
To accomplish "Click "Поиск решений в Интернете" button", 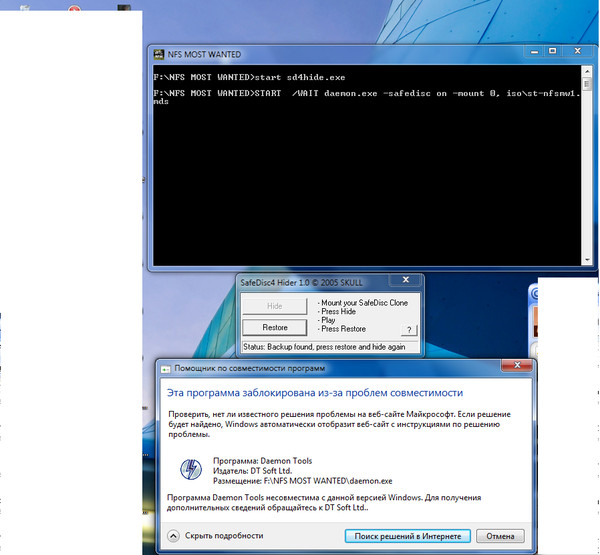I will (x=408, y=536).
